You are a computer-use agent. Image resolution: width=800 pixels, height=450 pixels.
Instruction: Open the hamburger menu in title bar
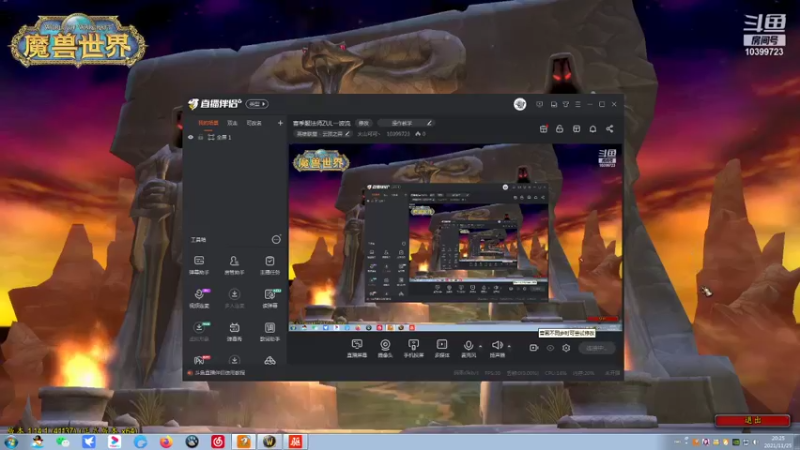pyautogui.click(x=578, y=104)
